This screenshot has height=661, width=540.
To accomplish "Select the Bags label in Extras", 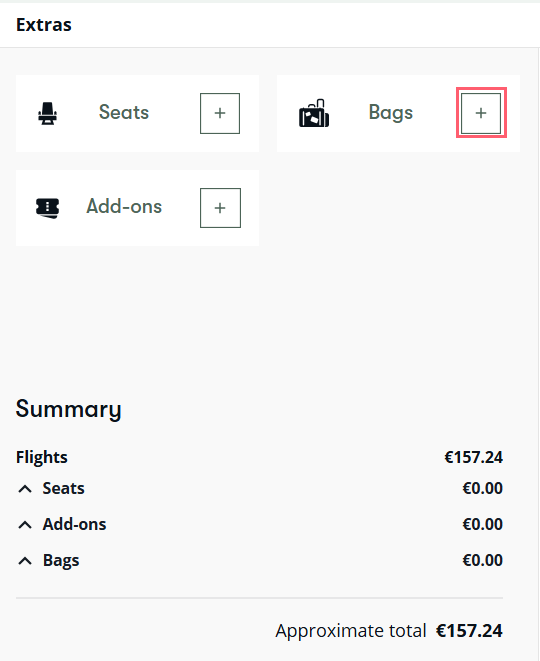I will tap(391, 113).
